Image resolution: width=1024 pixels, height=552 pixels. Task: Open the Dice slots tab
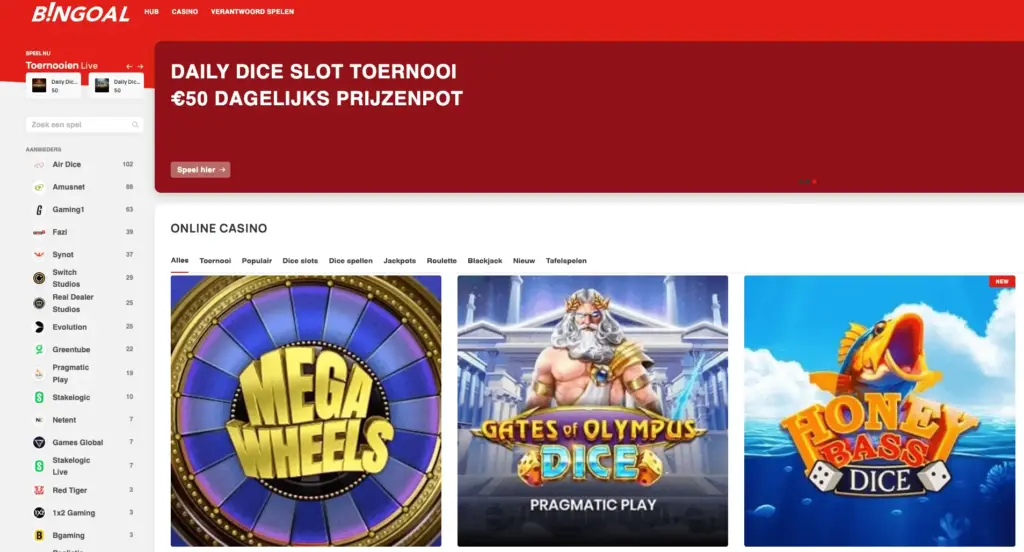[300, 261]
